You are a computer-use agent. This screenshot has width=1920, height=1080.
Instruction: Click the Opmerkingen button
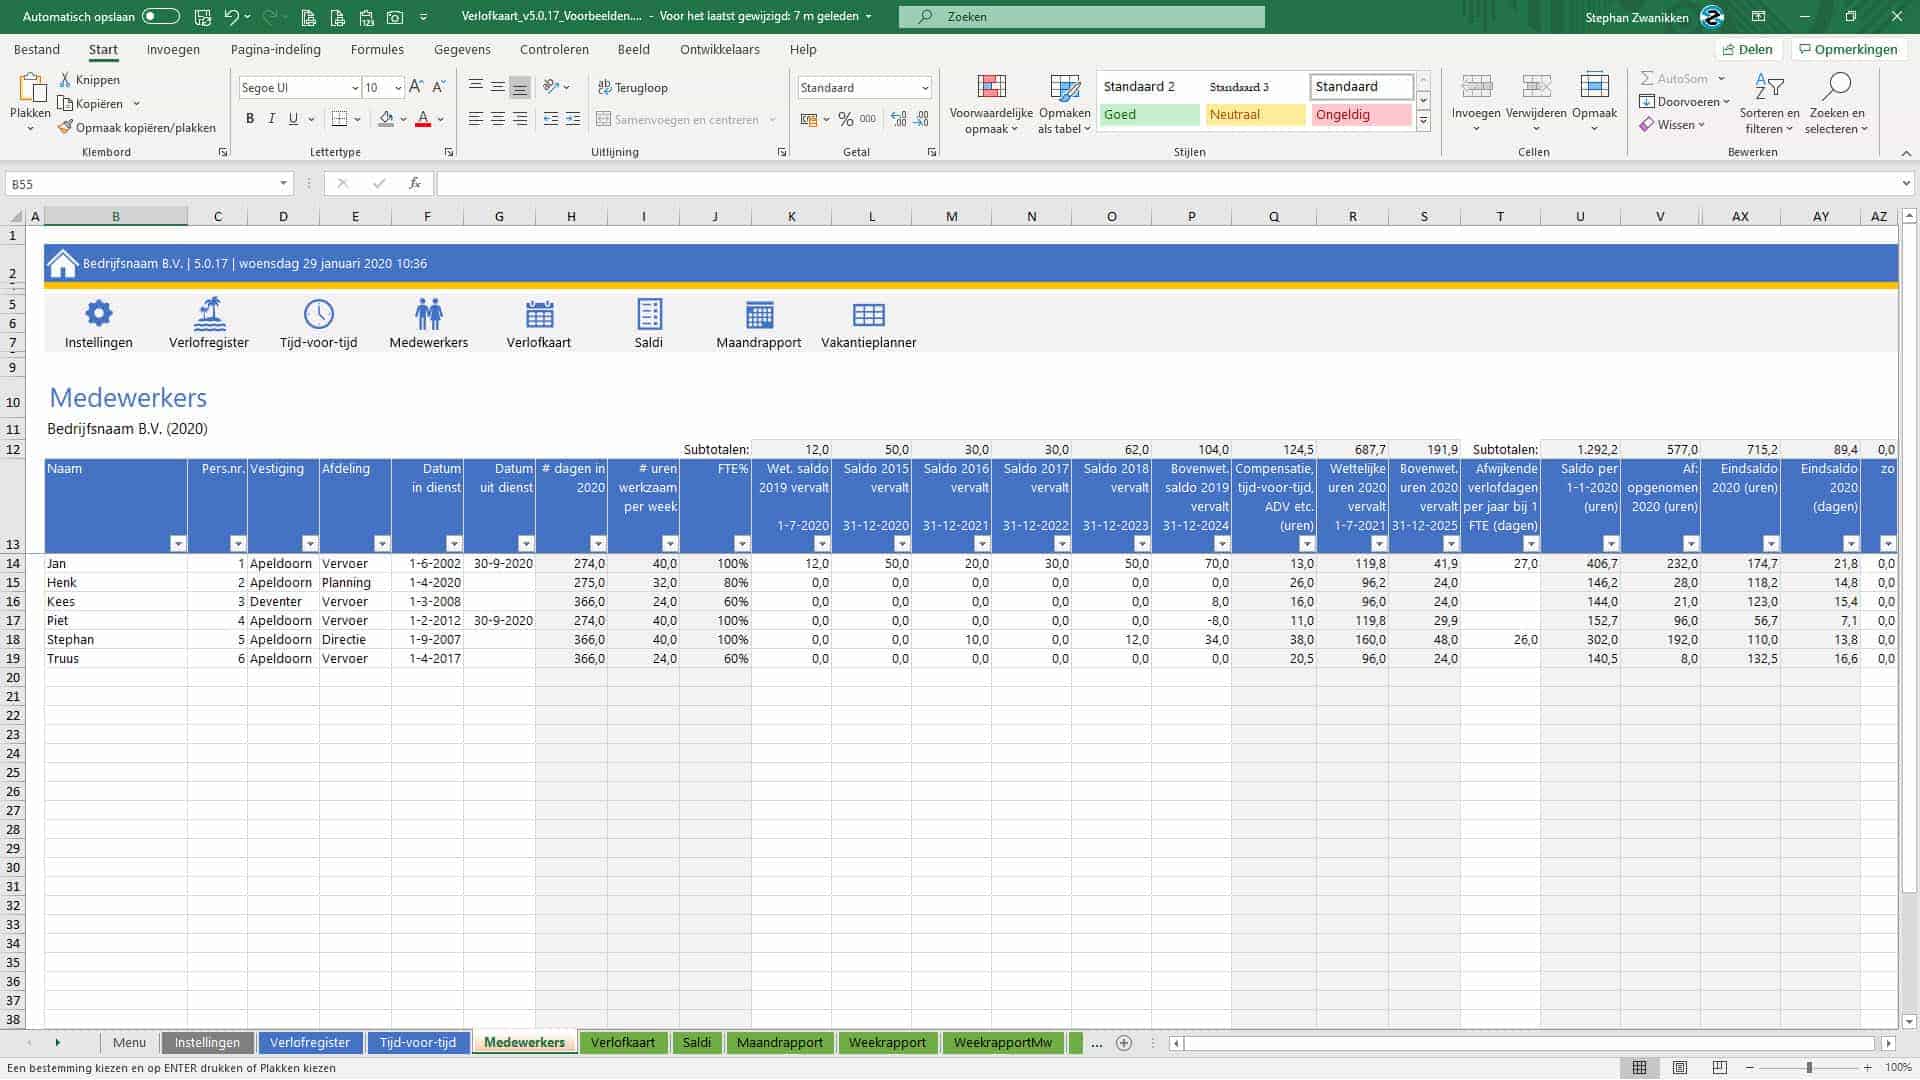(x=1847, y=49)
